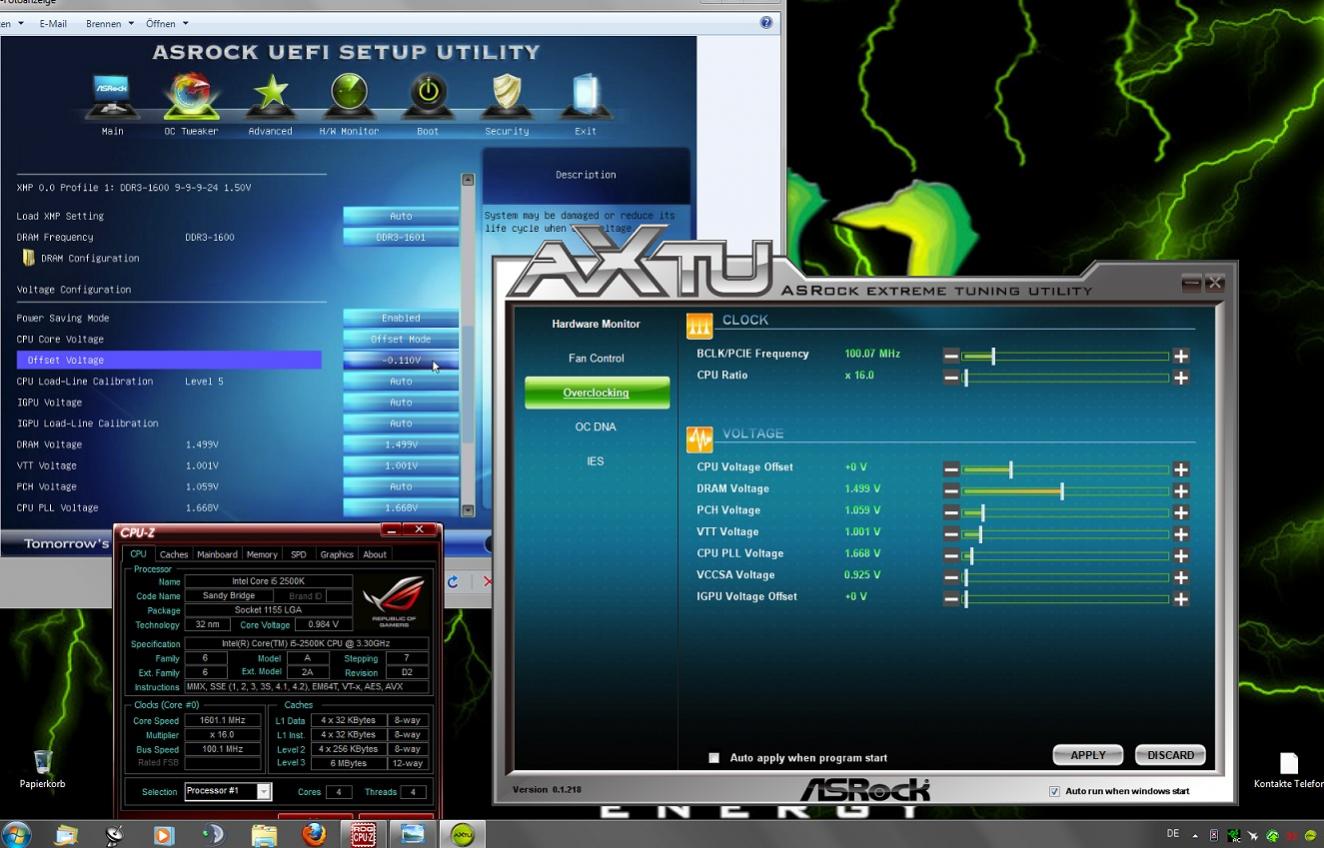Decrease IGPU Voltage Offset with minus button

click(951, 599)
